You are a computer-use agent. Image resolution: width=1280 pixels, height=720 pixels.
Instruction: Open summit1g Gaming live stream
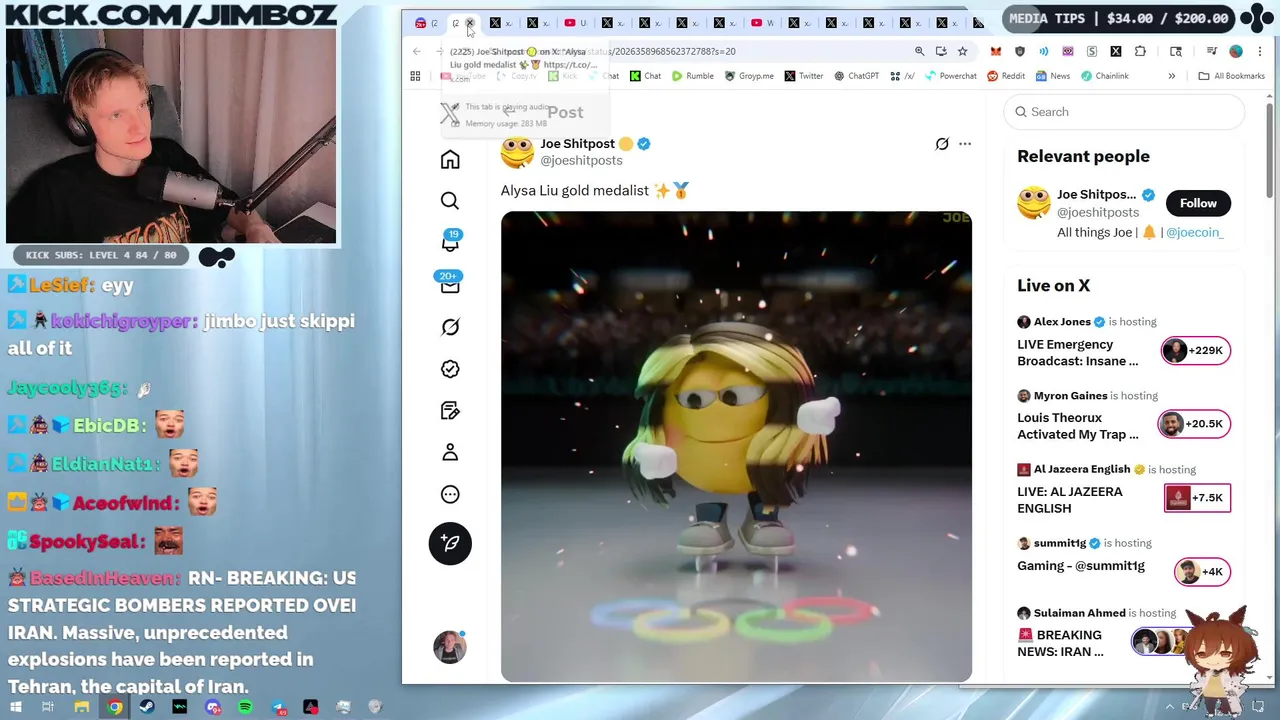pyautogui.click(x=1081, y=565)
